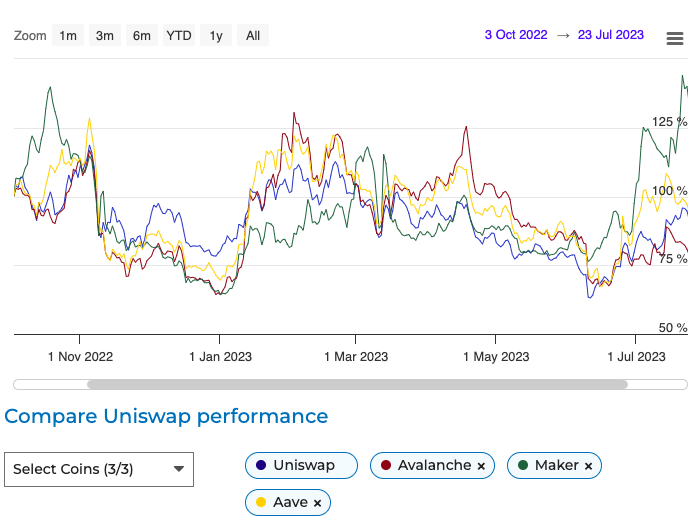Viewport: 694px width, 523px height.
Task: Open the chart hamburger menu icon
Action: pyautogui.click(x=675, y=38)
